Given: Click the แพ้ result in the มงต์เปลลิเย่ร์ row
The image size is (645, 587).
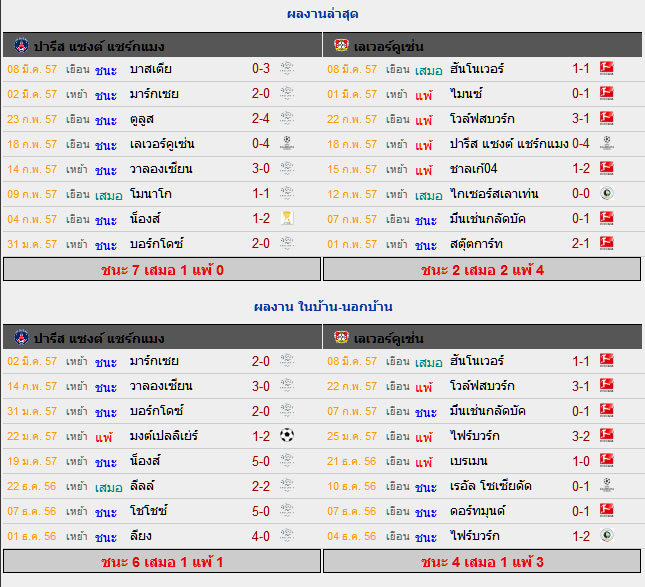Looking at the screenshot, I should (104, 436).
